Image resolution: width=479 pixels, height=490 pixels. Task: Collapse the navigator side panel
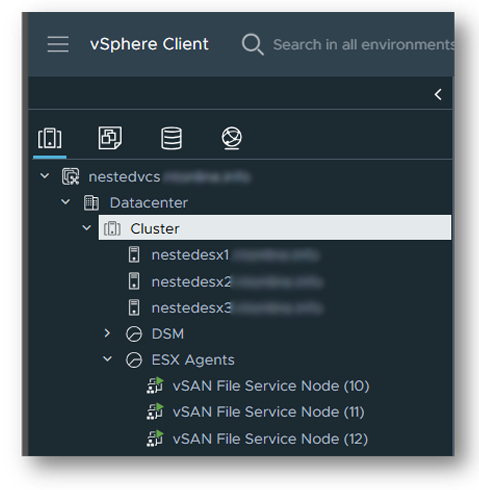(438, 95)
